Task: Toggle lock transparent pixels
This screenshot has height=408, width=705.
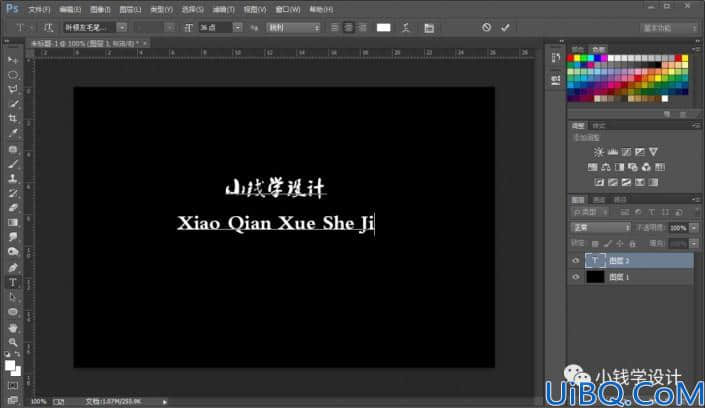Action: [595, 244]
